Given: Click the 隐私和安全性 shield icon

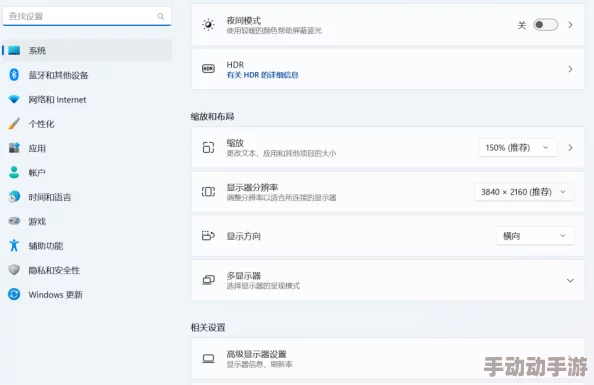Looking at the screenshot, I should pyautogui.click(x=14, y=270).
